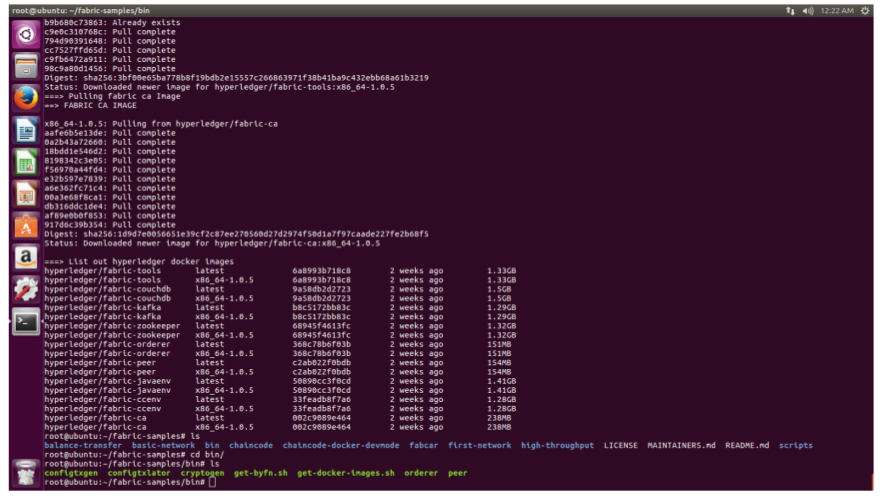Click hyperledger/fabric-couchdb x86_64-1.0.5 image row
This screenshot has height=502, width=884.
[278, 298]
